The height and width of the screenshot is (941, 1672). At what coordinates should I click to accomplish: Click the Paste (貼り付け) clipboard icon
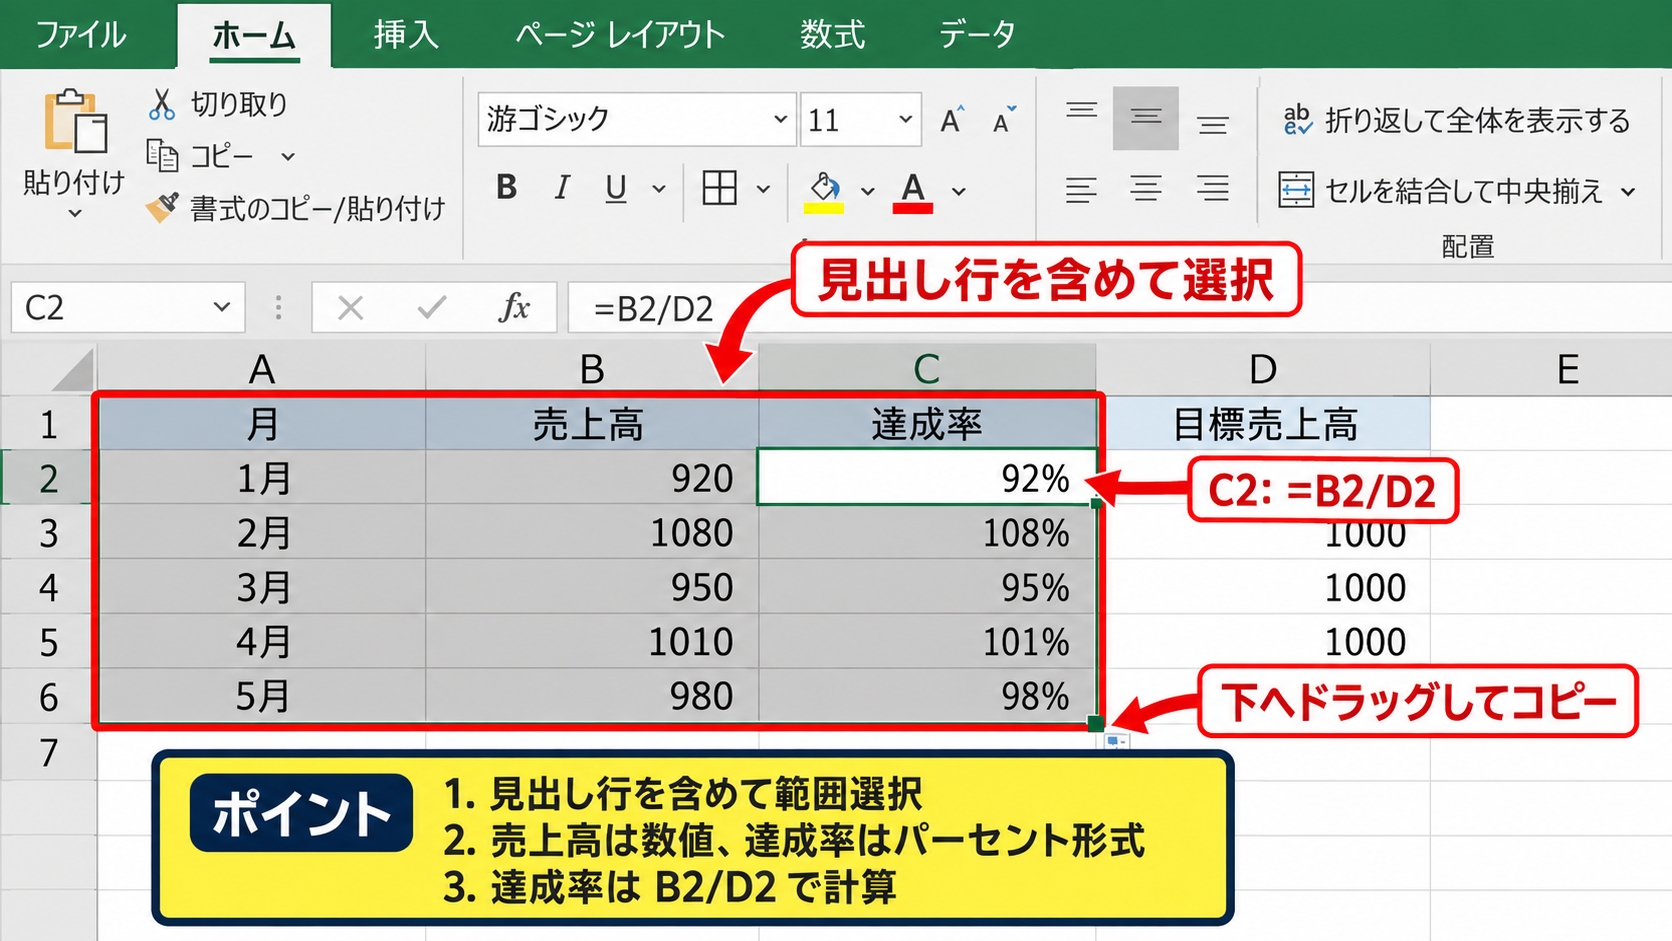[75, 121]
